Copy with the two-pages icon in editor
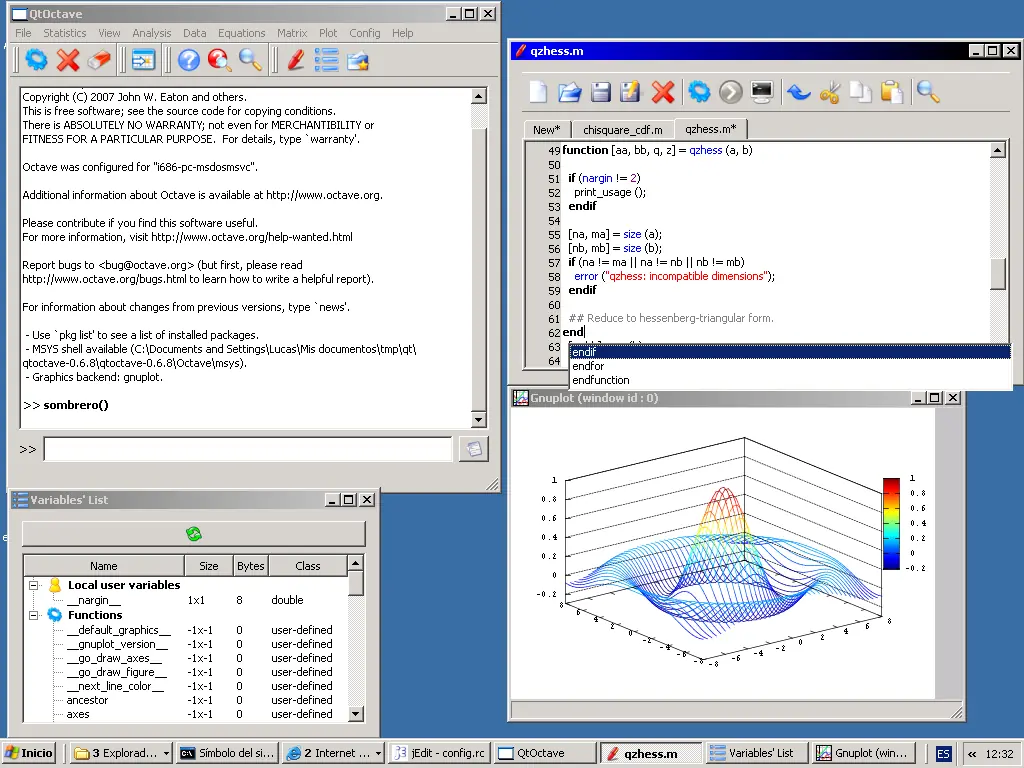 pos(860,92)
